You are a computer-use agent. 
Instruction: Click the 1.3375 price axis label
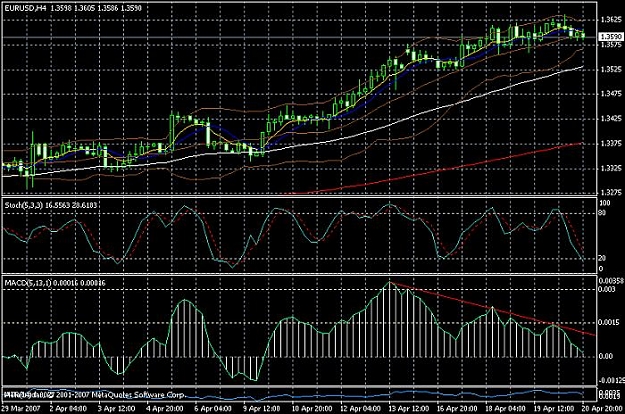611,143
